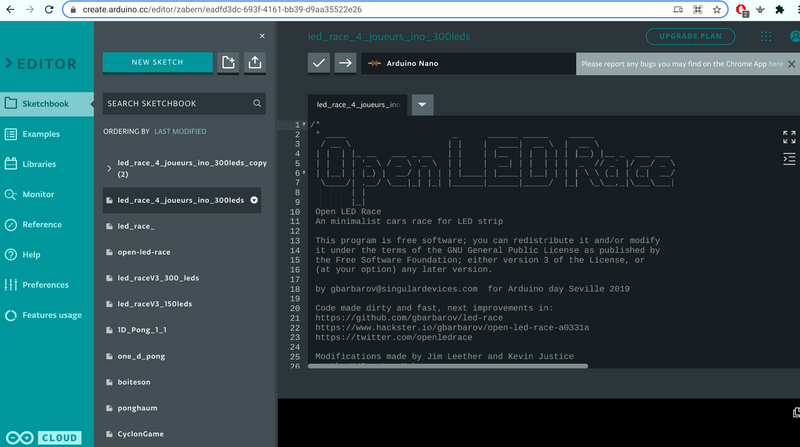This screenshot has height=447, width=800.
Task: Click the Search Sketchbook field
Action: click(x=175, y=103)
